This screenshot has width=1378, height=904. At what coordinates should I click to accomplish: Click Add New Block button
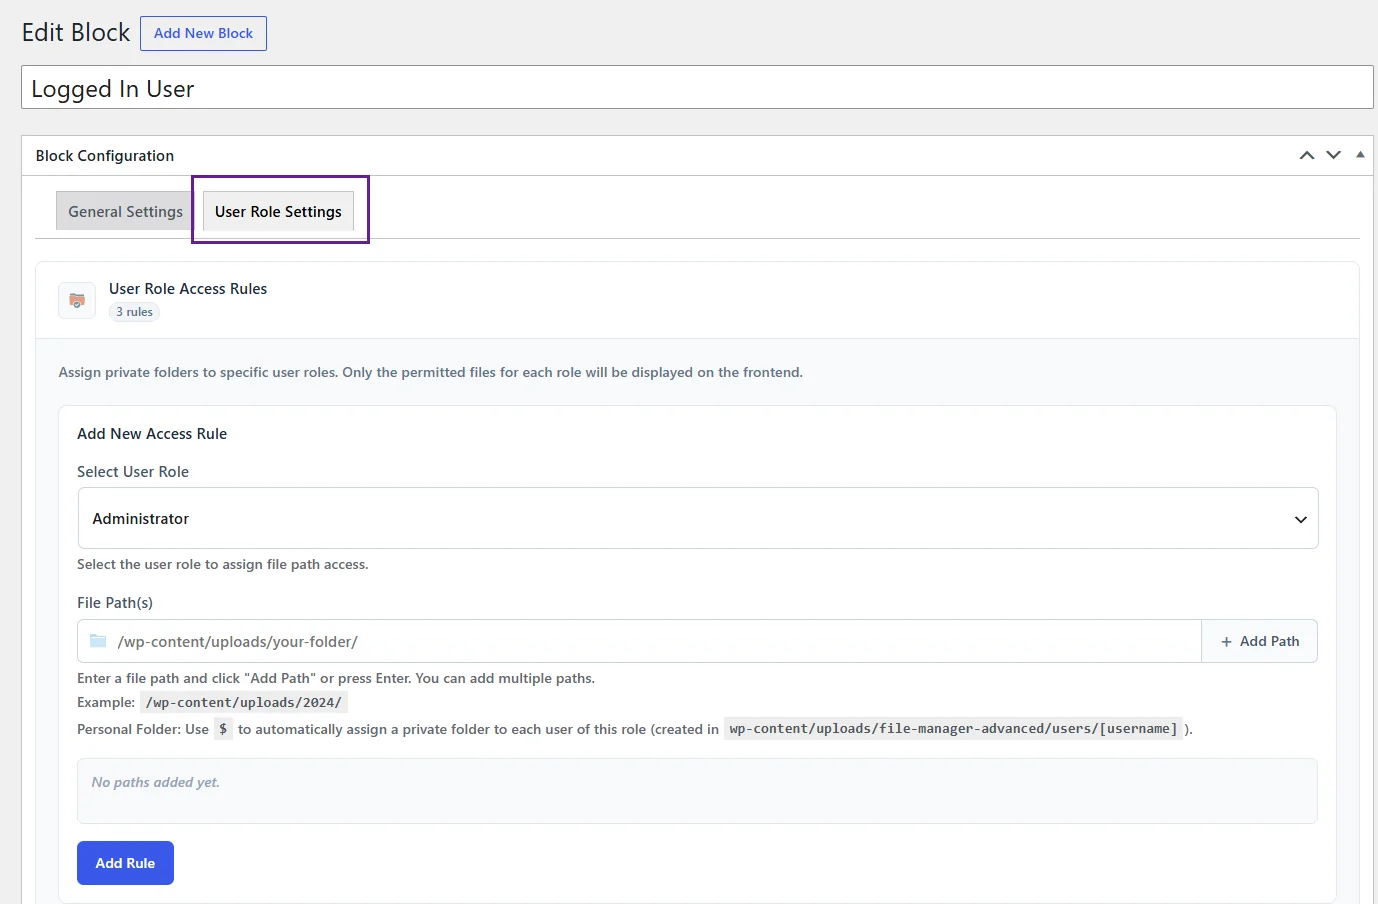coord(203,33)
